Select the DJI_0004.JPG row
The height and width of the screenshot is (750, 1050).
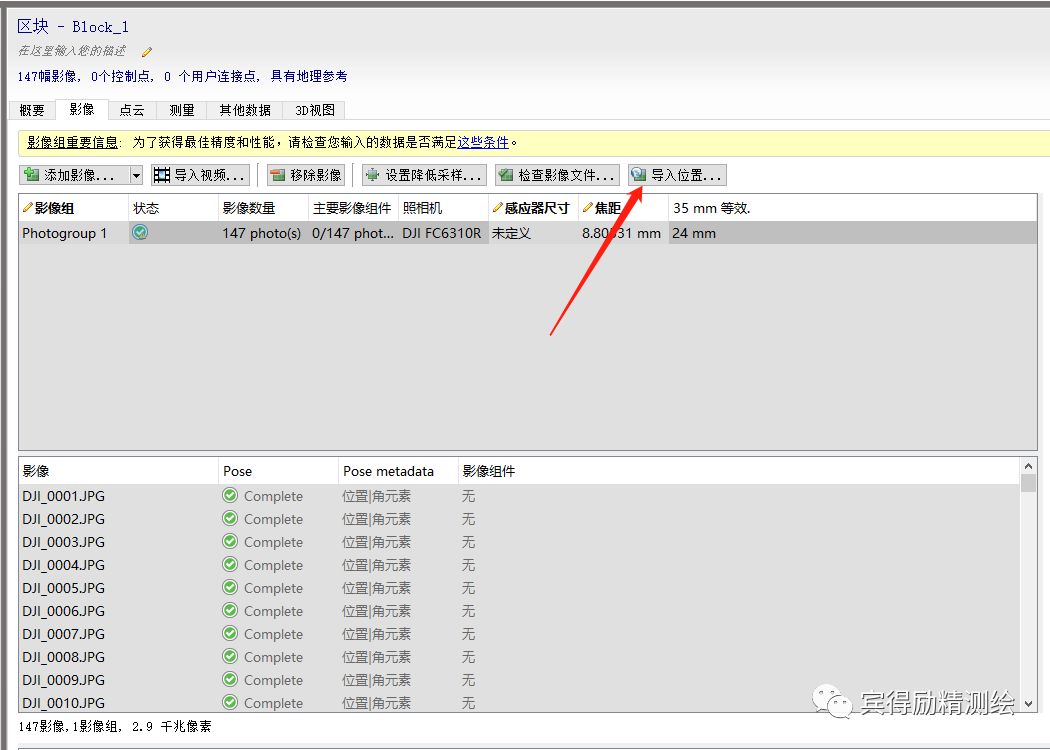tap(519, 565)
